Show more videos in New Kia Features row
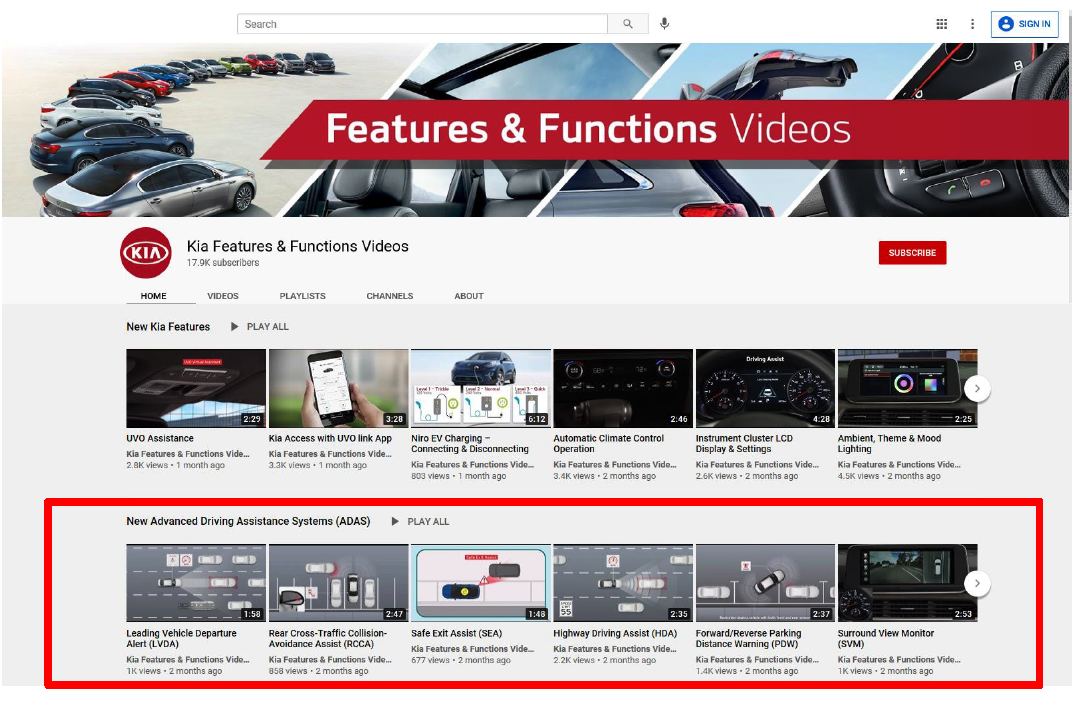The width and height of the screenshot is (1075, 705). point(977,389)
